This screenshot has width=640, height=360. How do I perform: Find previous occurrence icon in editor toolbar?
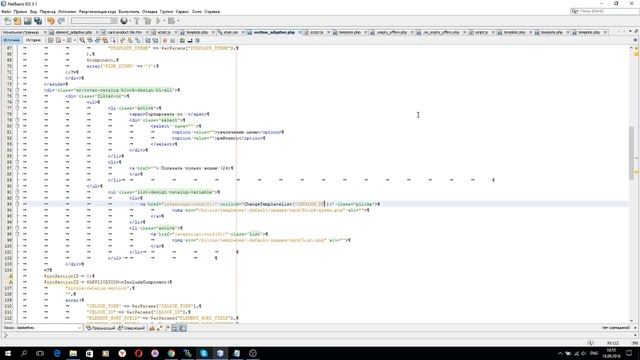90,40
